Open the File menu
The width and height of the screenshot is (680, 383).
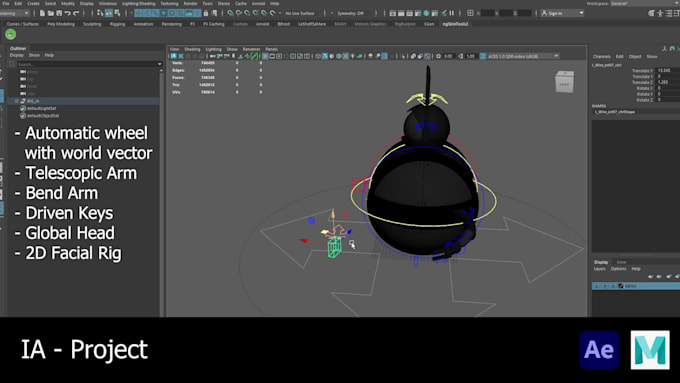[x=6, y=3]
